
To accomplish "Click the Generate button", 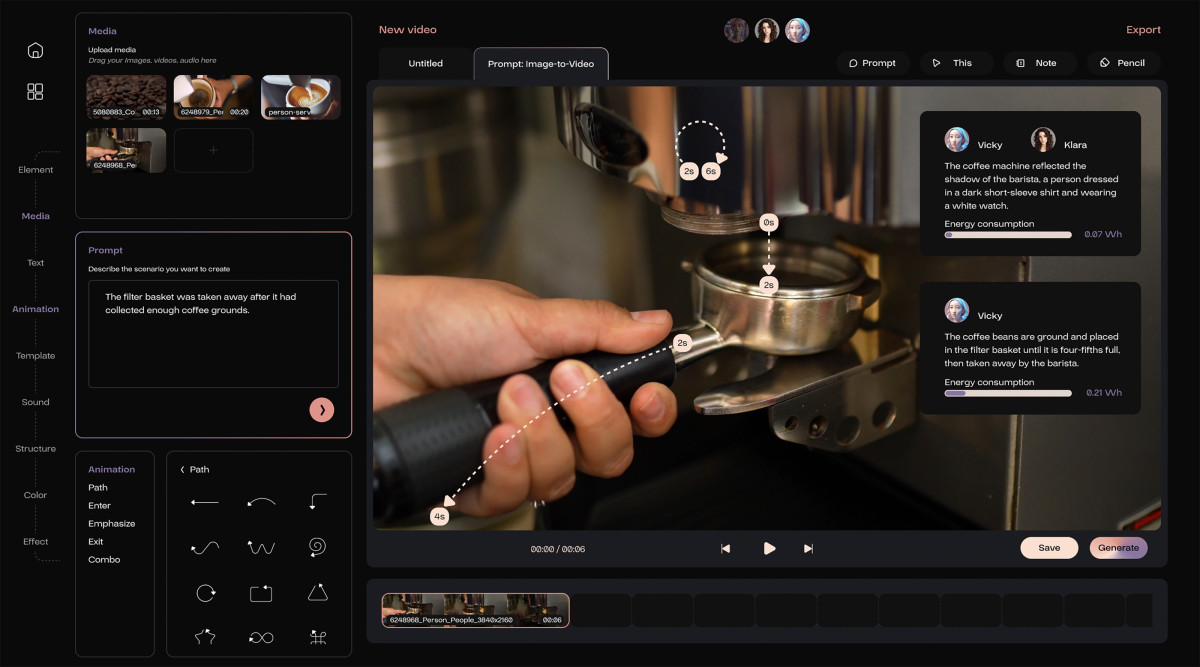I will click(x=1118, y=548).
